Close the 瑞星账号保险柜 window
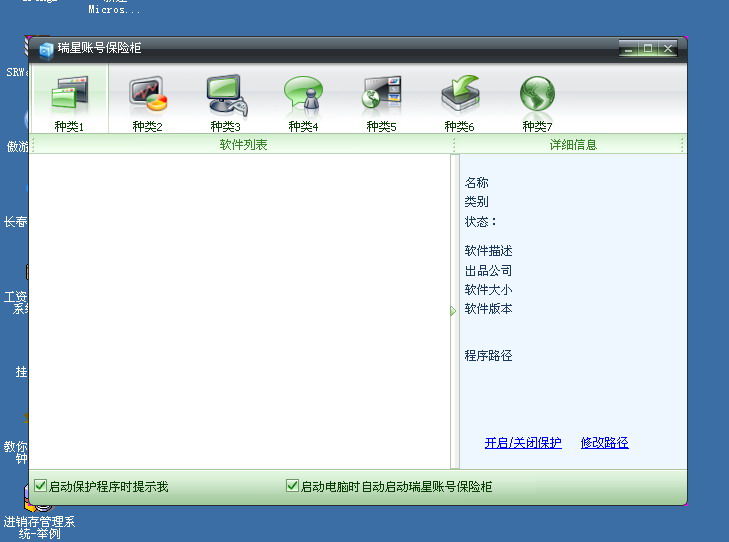 click(668, 48)
